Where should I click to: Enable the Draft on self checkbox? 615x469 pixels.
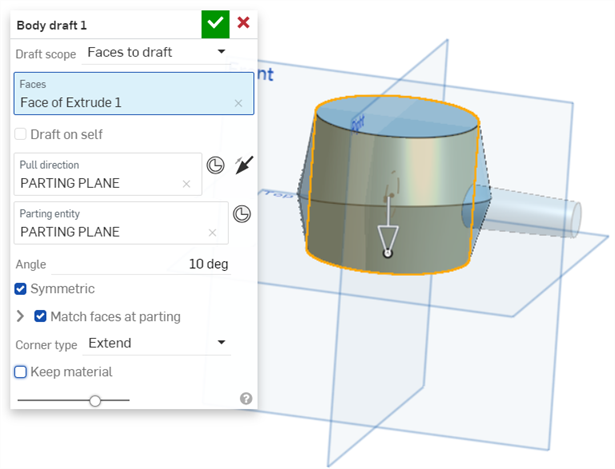(21, 134)
